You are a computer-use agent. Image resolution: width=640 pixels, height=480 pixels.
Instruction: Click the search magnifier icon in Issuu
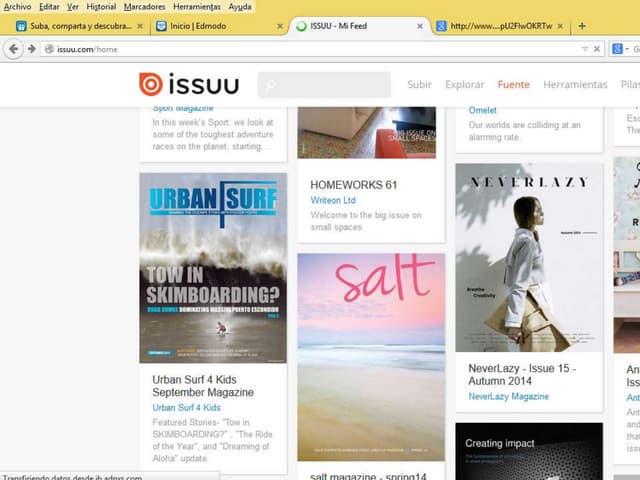270,85
